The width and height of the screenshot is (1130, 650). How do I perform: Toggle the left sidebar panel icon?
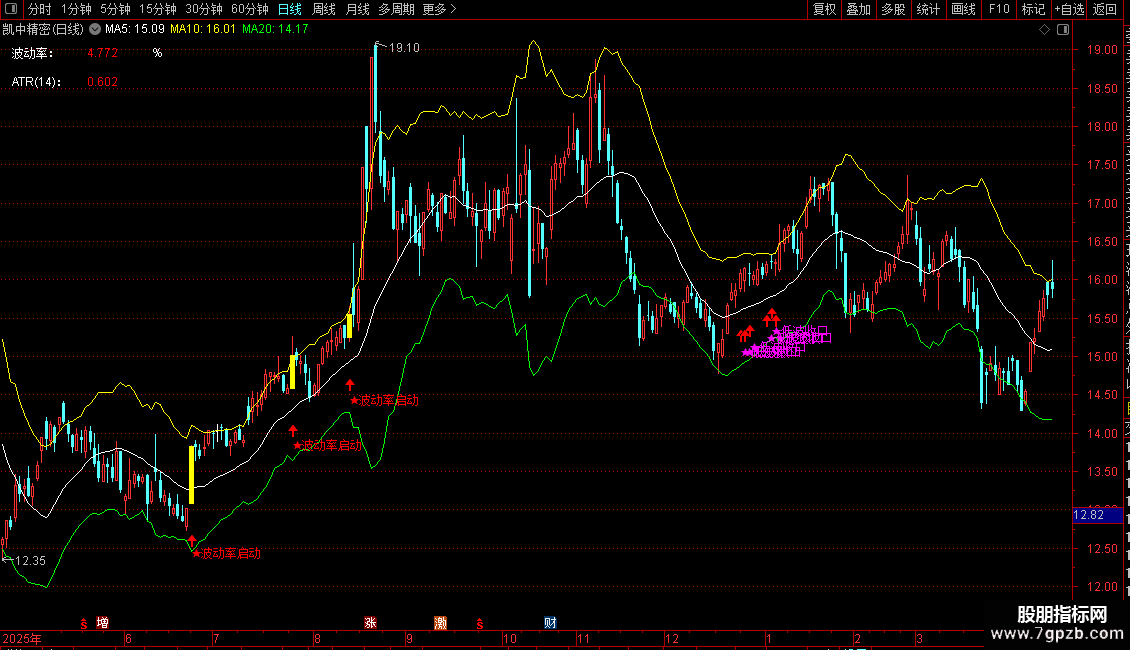click(x=11, y=9)
